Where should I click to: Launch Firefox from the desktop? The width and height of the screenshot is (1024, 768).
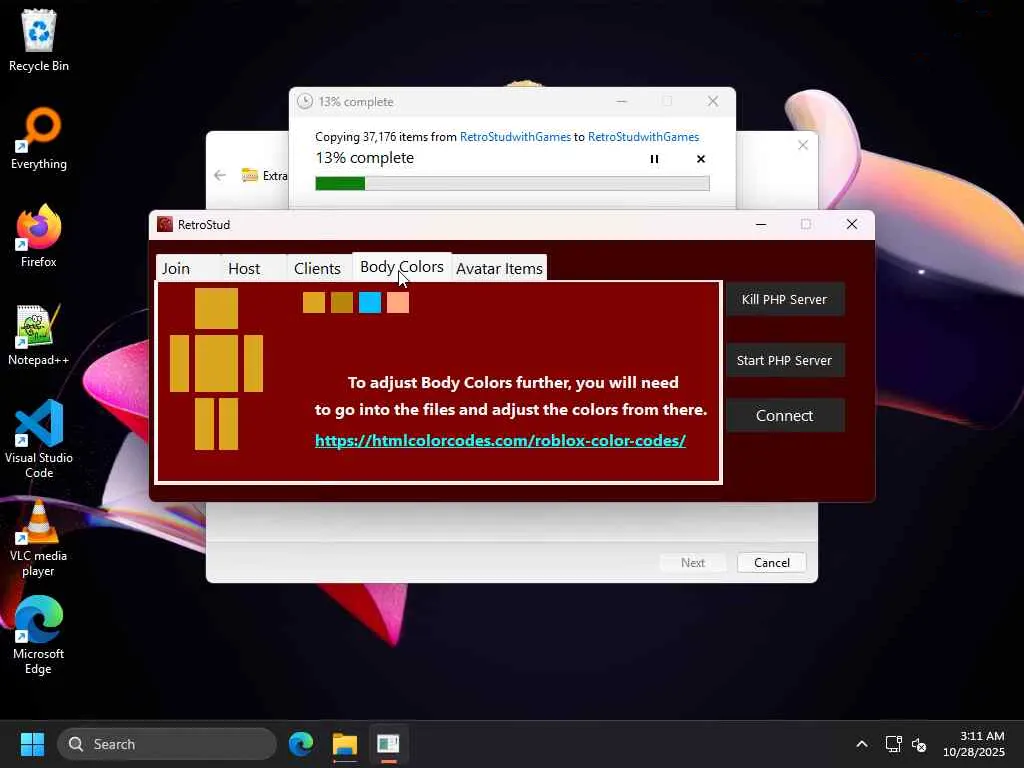click(x=39, y=236)
